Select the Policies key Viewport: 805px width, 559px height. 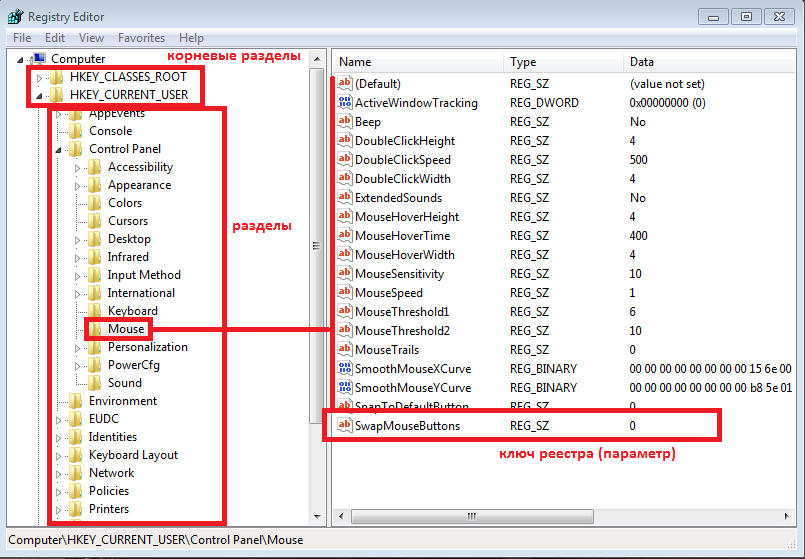coord(109,491)
